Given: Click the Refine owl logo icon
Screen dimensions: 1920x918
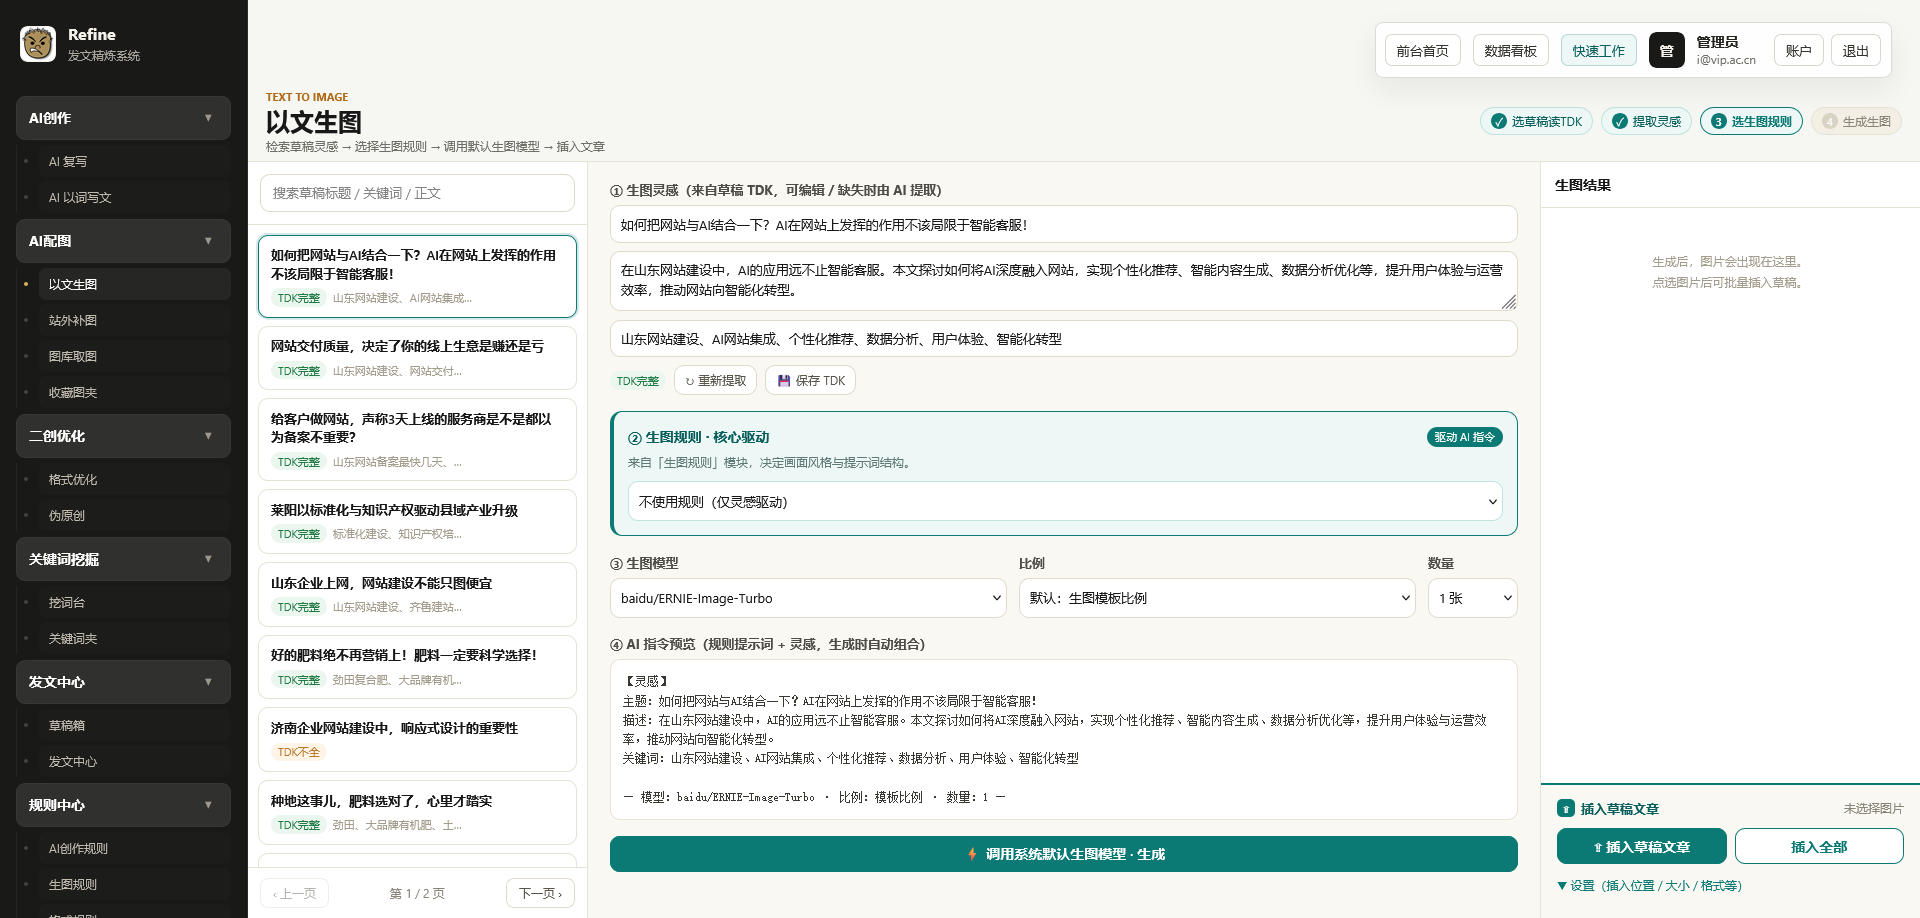Looking at the screenshot, I should click(38, 44).
